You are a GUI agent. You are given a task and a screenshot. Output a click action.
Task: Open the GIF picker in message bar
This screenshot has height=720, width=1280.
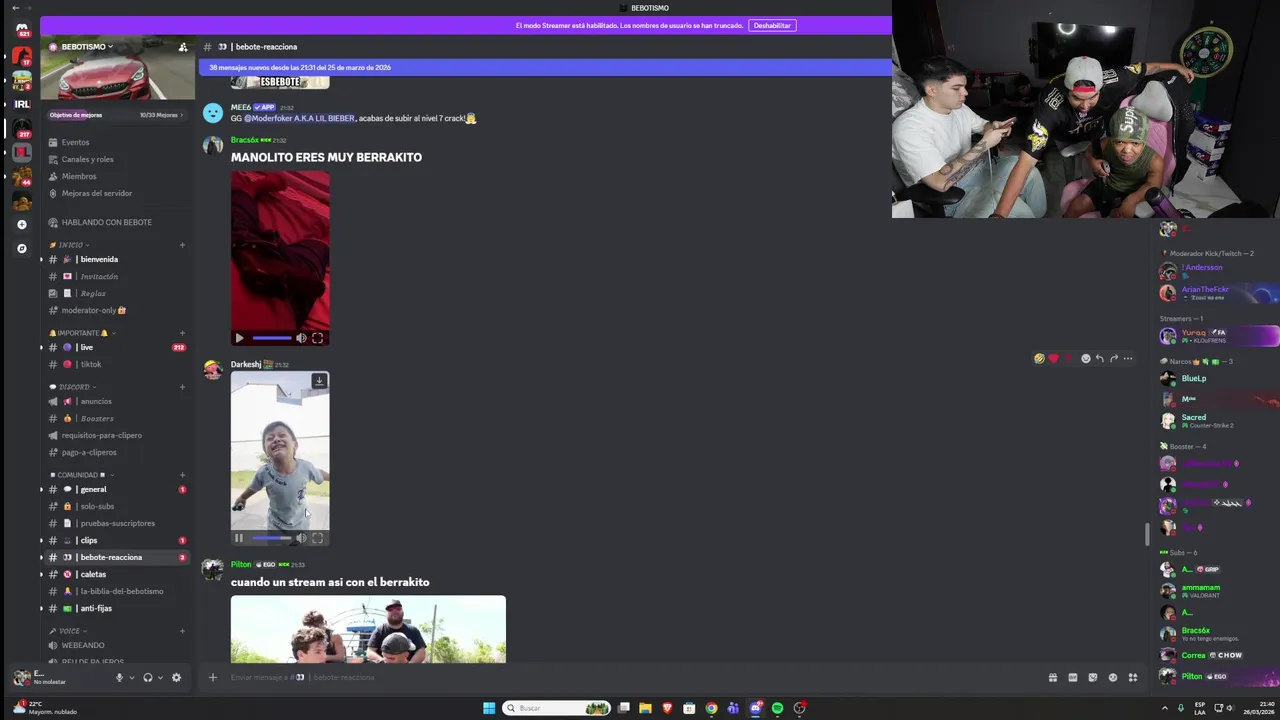[1073, 677]
